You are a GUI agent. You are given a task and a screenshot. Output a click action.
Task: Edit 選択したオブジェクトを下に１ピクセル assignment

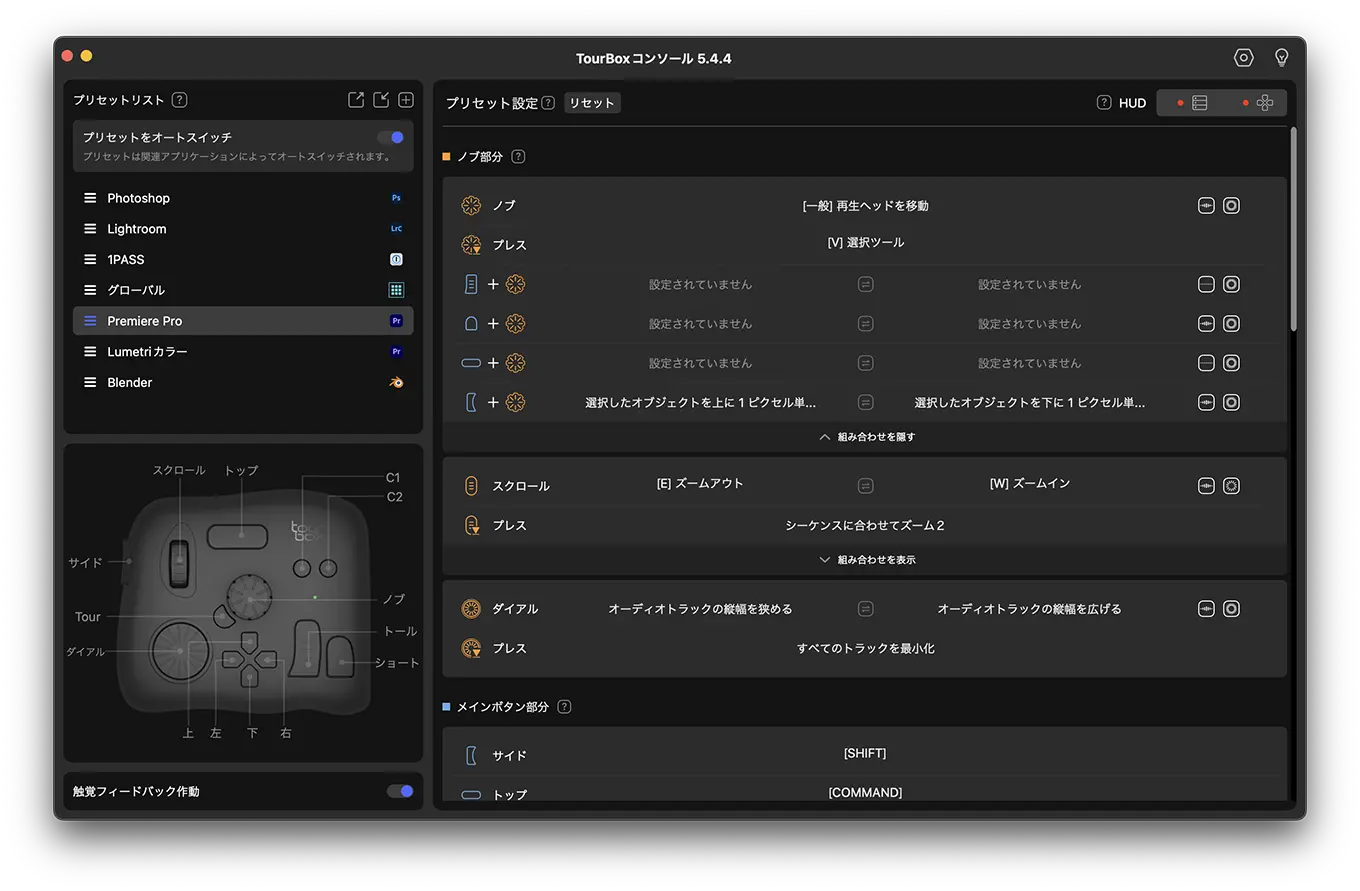[x=1030, y=403]
